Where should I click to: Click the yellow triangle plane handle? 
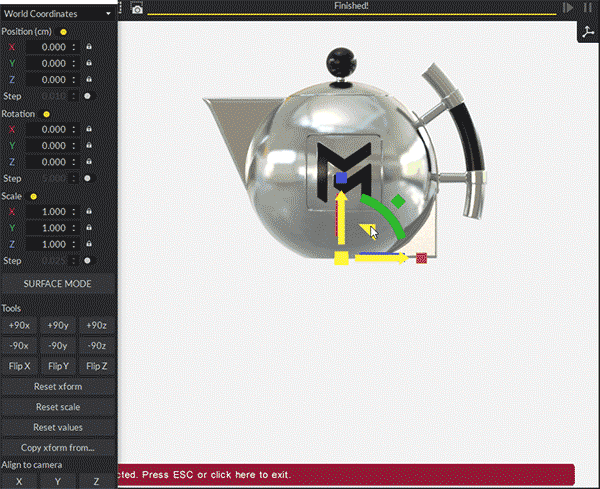pos(367,229)
